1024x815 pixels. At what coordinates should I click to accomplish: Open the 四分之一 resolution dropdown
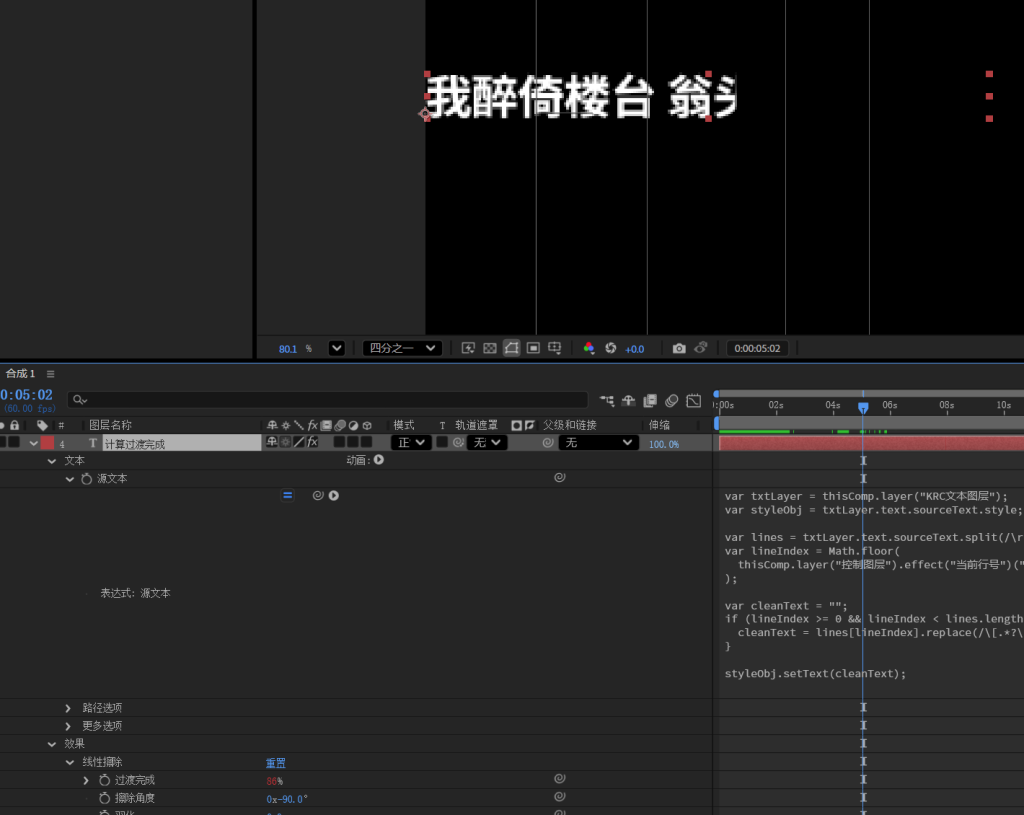pyautogui.click(x=402, y=348)
